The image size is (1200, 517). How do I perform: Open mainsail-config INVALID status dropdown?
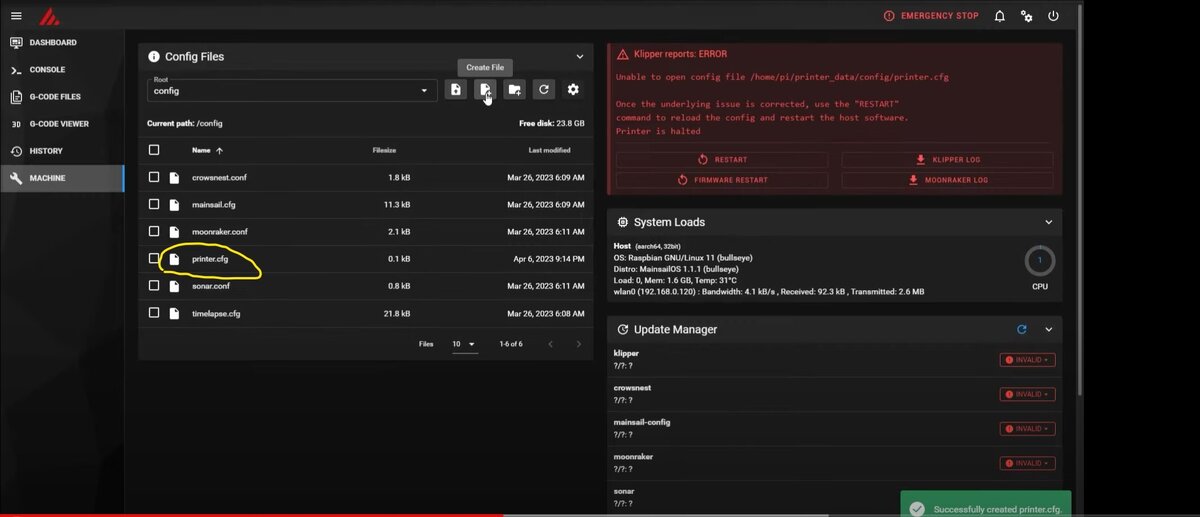(1027, 429)
